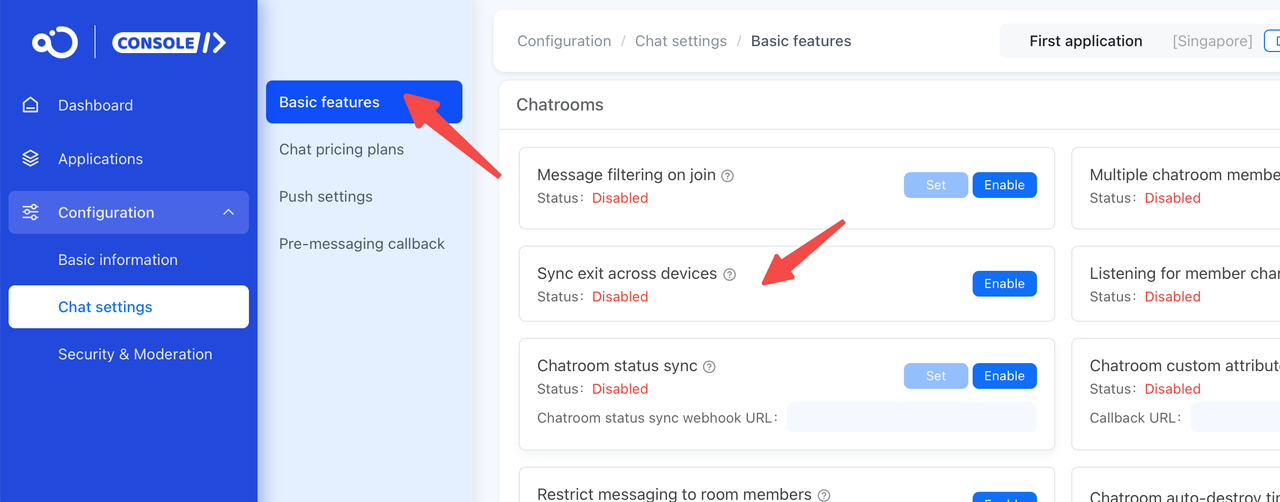Open Push settings section
Viewport: 1280px width, 502px height.
326,196
